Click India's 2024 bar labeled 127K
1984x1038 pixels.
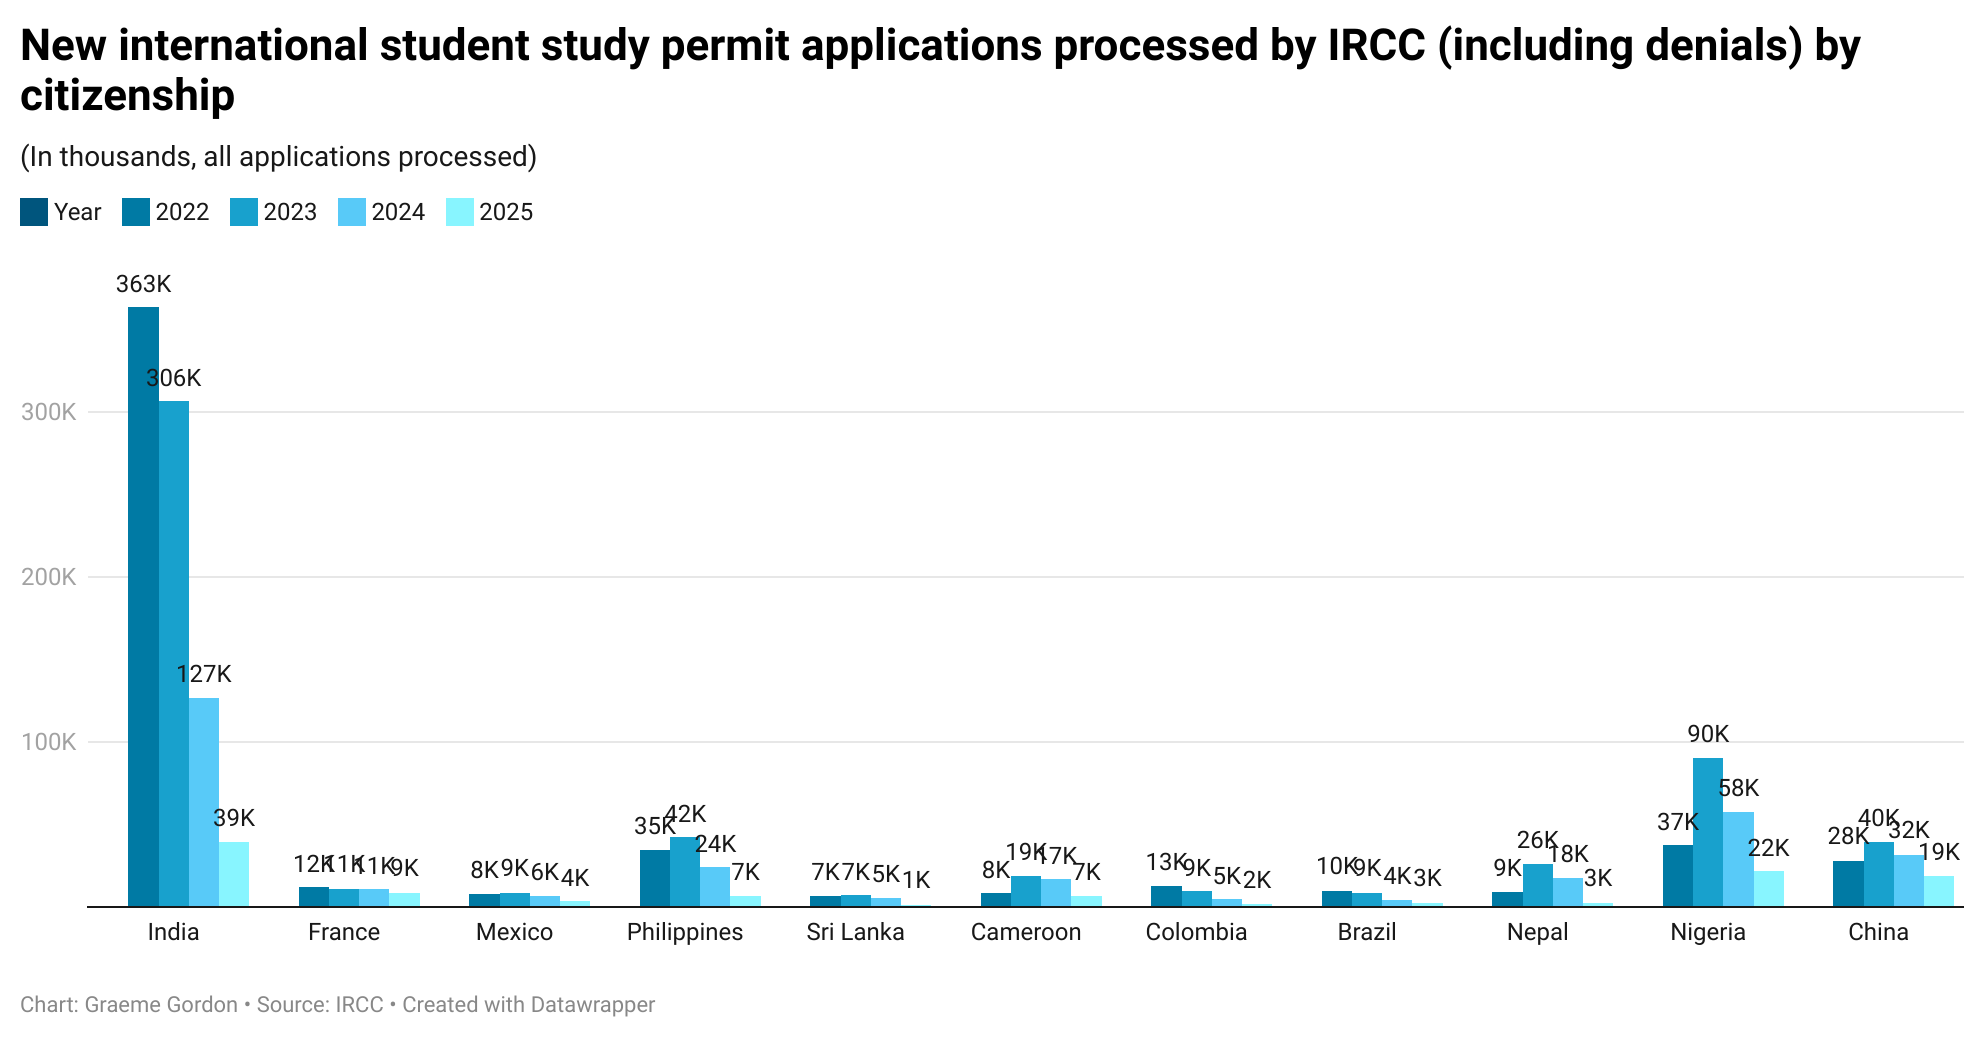point(204,801)
